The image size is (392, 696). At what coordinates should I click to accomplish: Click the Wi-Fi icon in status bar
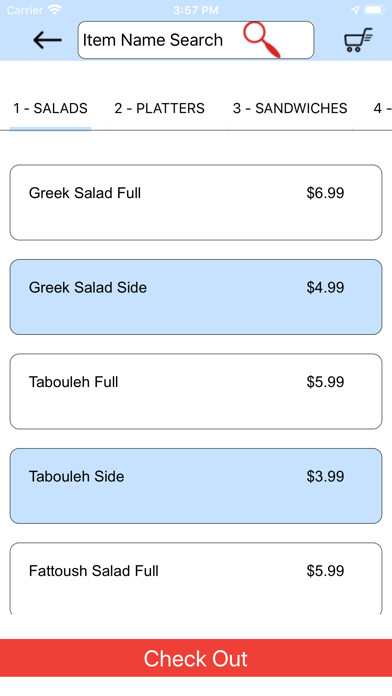pos(55,9)
